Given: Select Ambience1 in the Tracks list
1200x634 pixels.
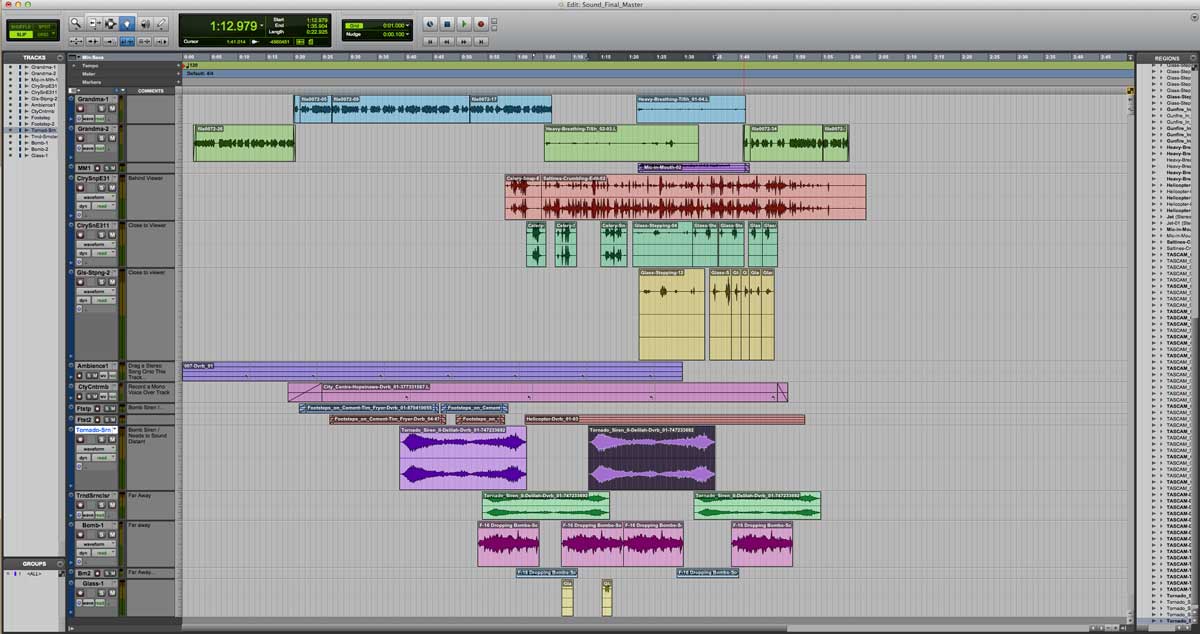Looking at the screenshot, I should point(43,105).
